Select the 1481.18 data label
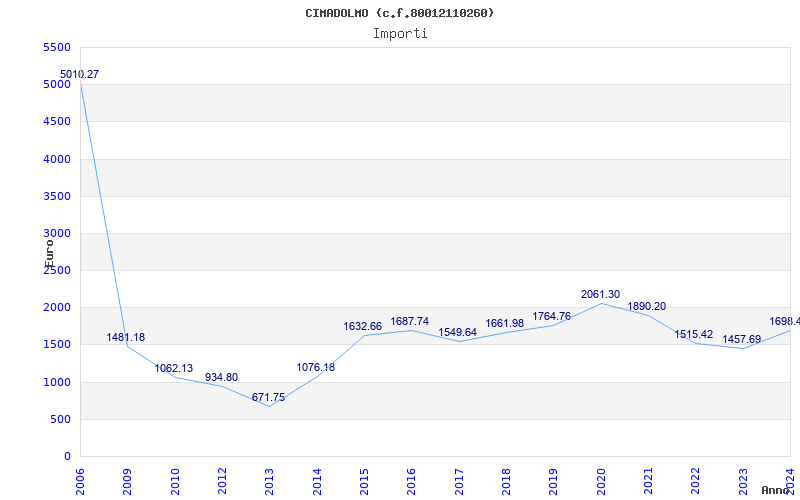Viewport: 800px width, 500px height. [x=126, y=337]
